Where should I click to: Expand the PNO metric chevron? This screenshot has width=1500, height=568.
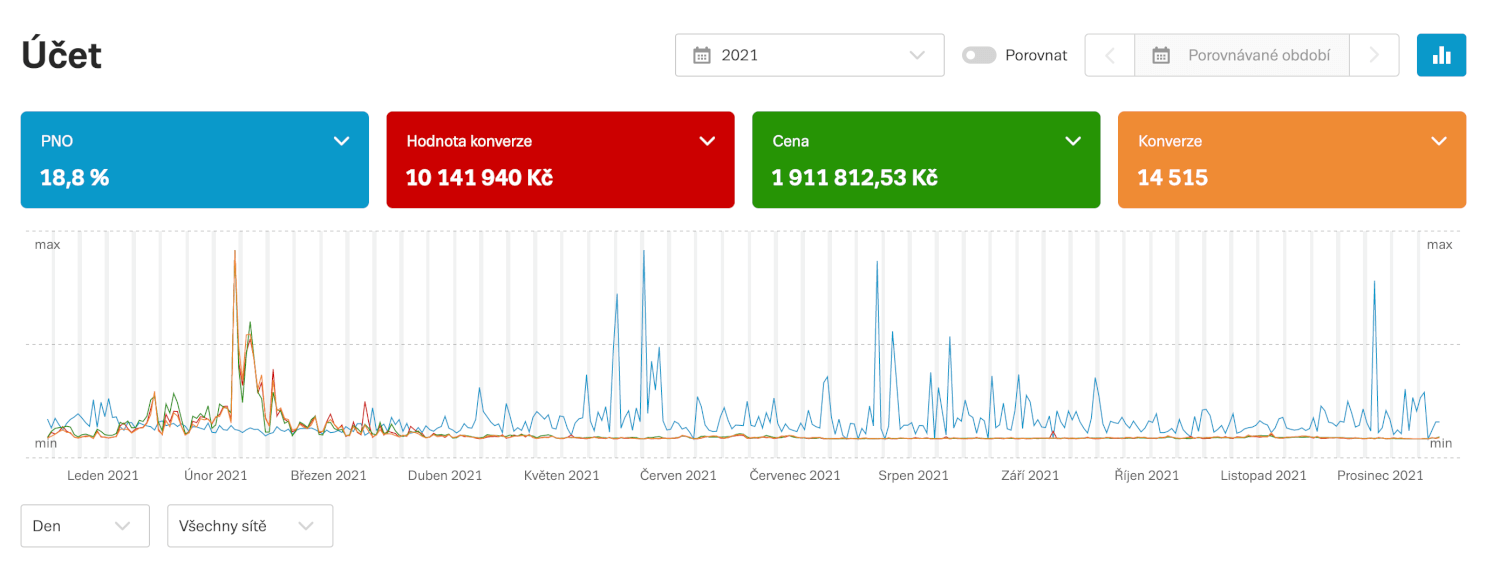point(342,141)
